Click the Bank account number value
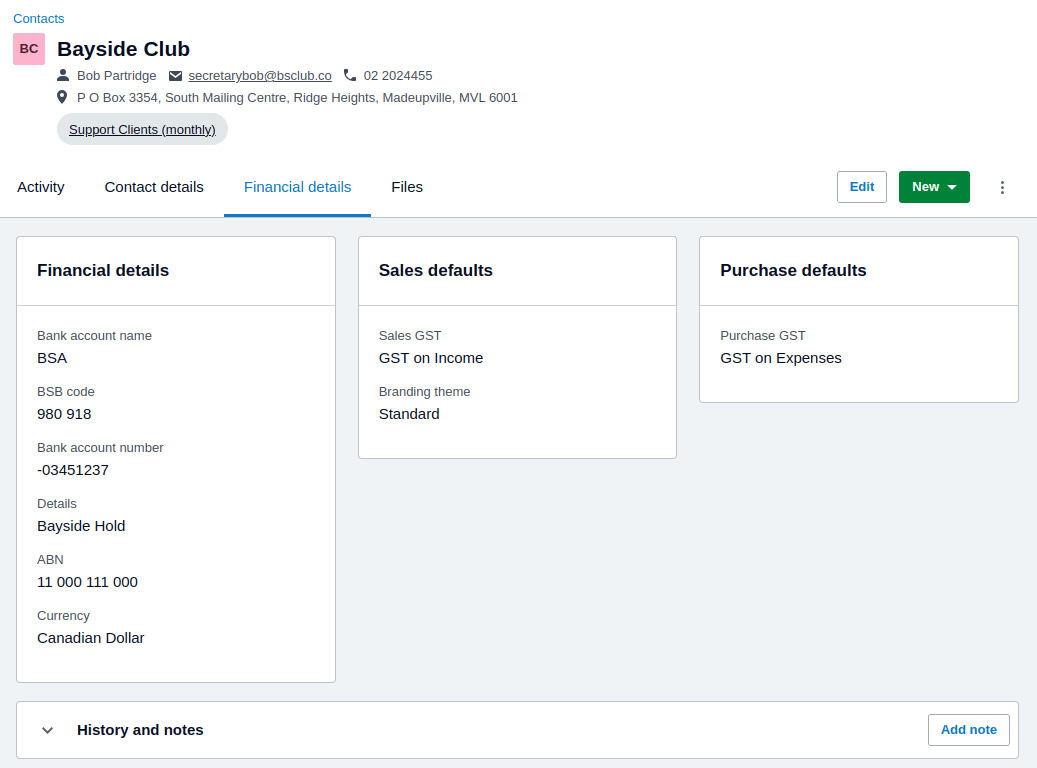The image size is (1037, 768). (x=73, y=470)
